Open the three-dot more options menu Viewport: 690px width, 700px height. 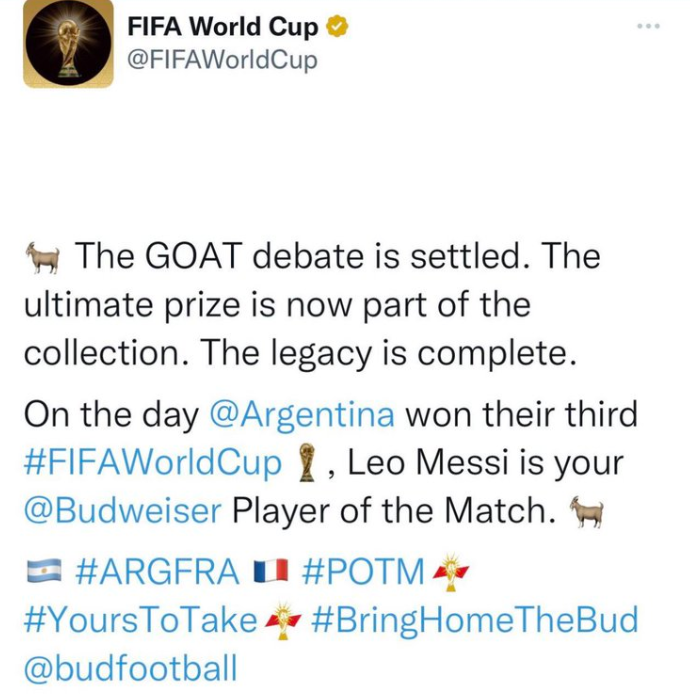tap(648, 26)
